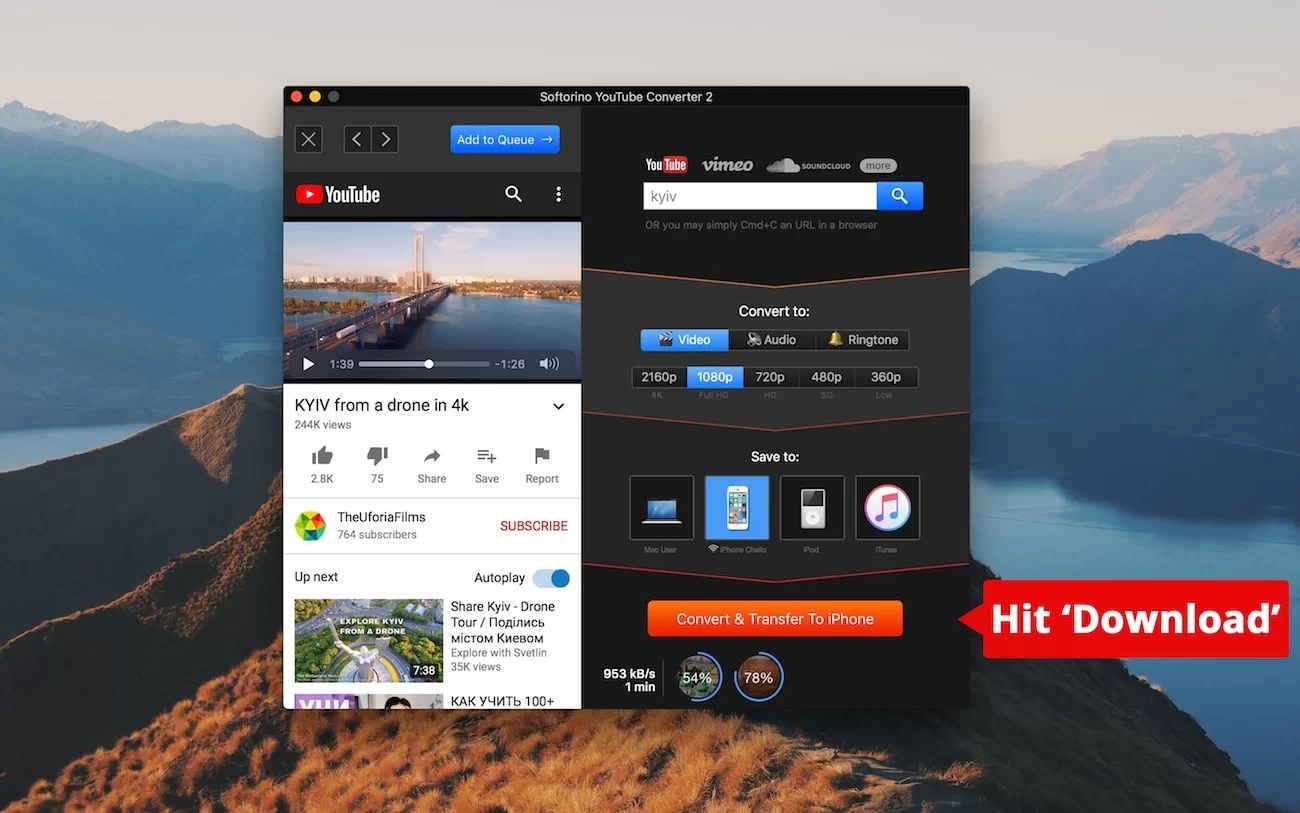Disable Autoplay for Up next videos

pyautogui.click(x=551, y=578)
